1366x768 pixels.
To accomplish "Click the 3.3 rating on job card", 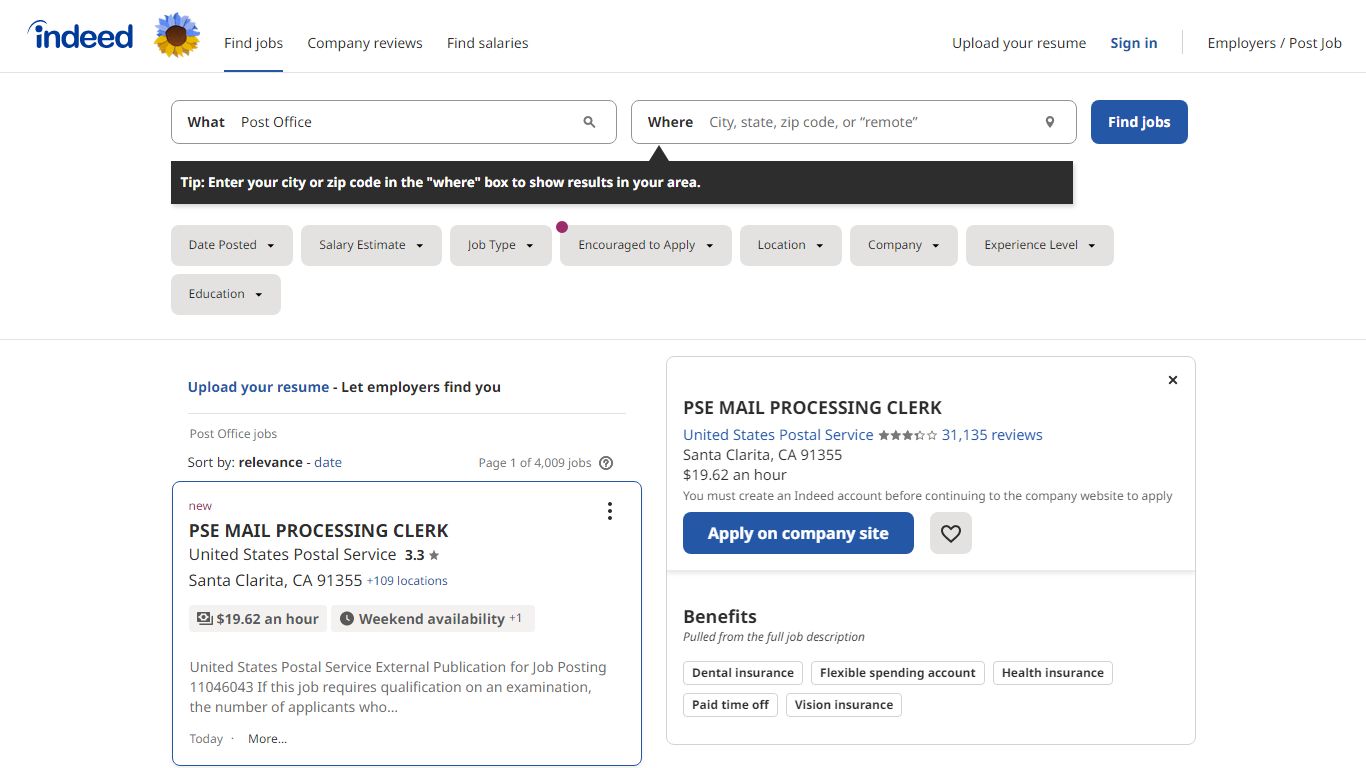I will point(422,555).
